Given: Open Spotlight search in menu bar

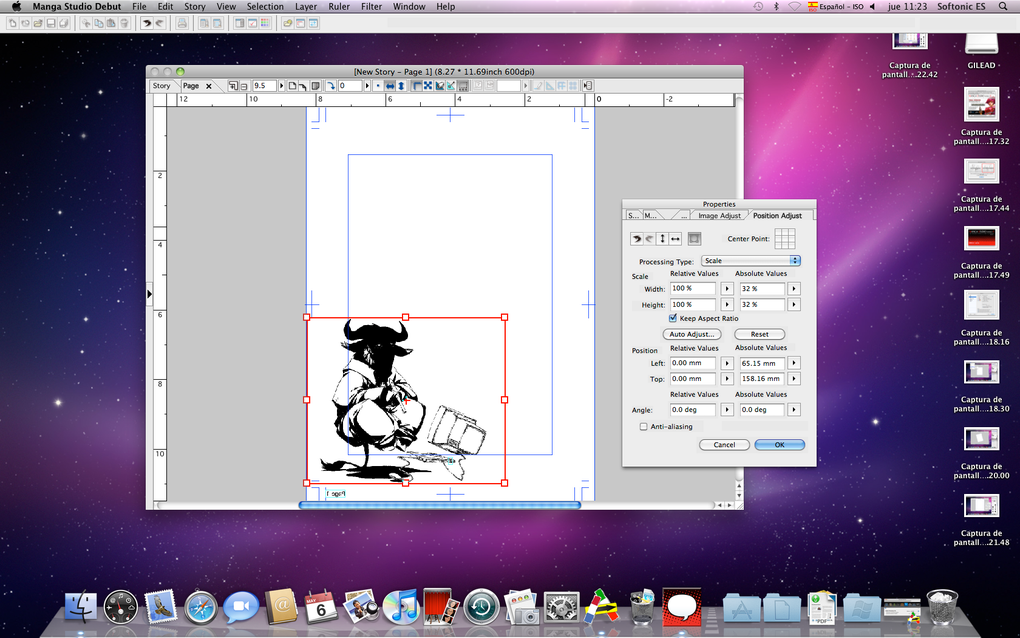Looking at the screenshot, I should (x=1003, y=7).
